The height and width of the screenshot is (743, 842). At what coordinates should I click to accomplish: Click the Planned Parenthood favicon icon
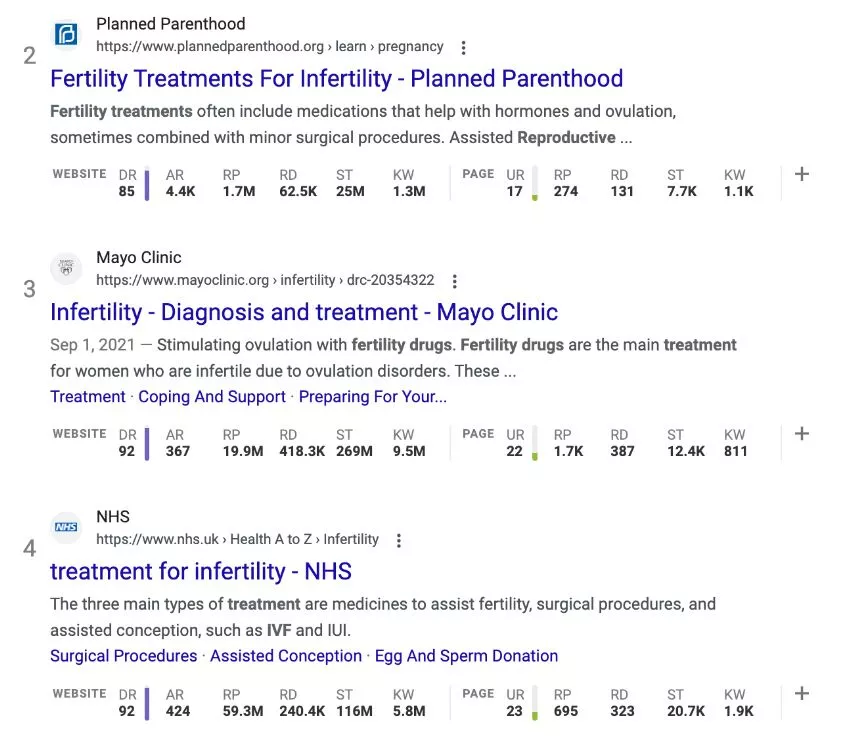(x=67, y=35)
